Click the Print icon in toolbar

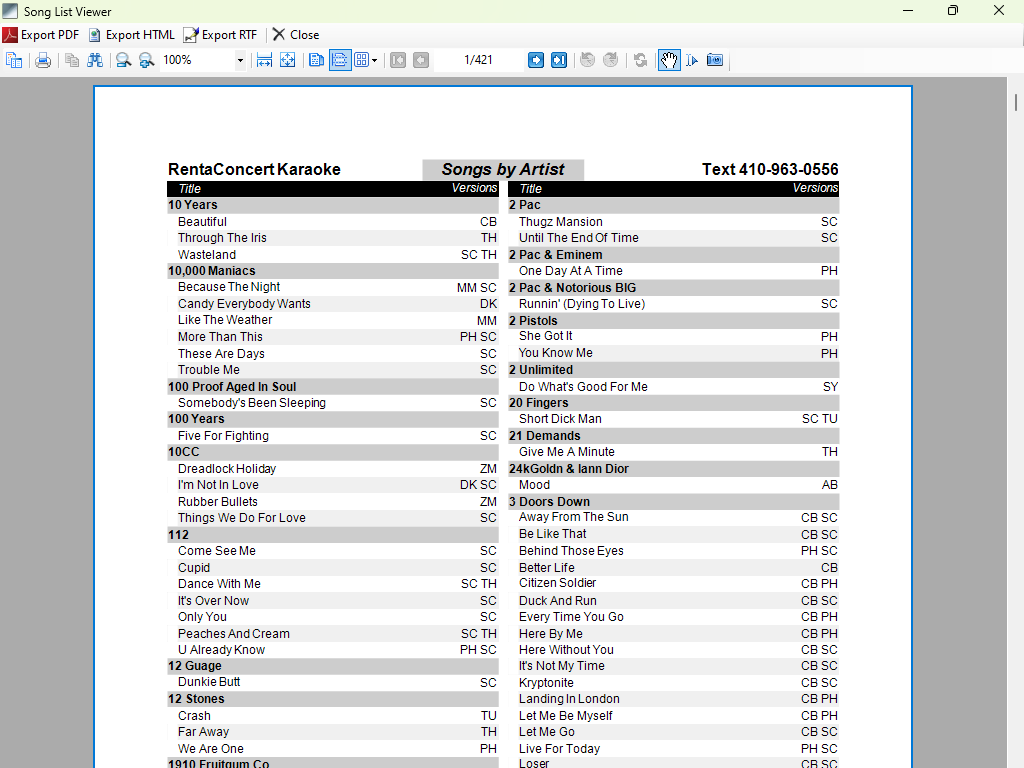tap(43, 60)
